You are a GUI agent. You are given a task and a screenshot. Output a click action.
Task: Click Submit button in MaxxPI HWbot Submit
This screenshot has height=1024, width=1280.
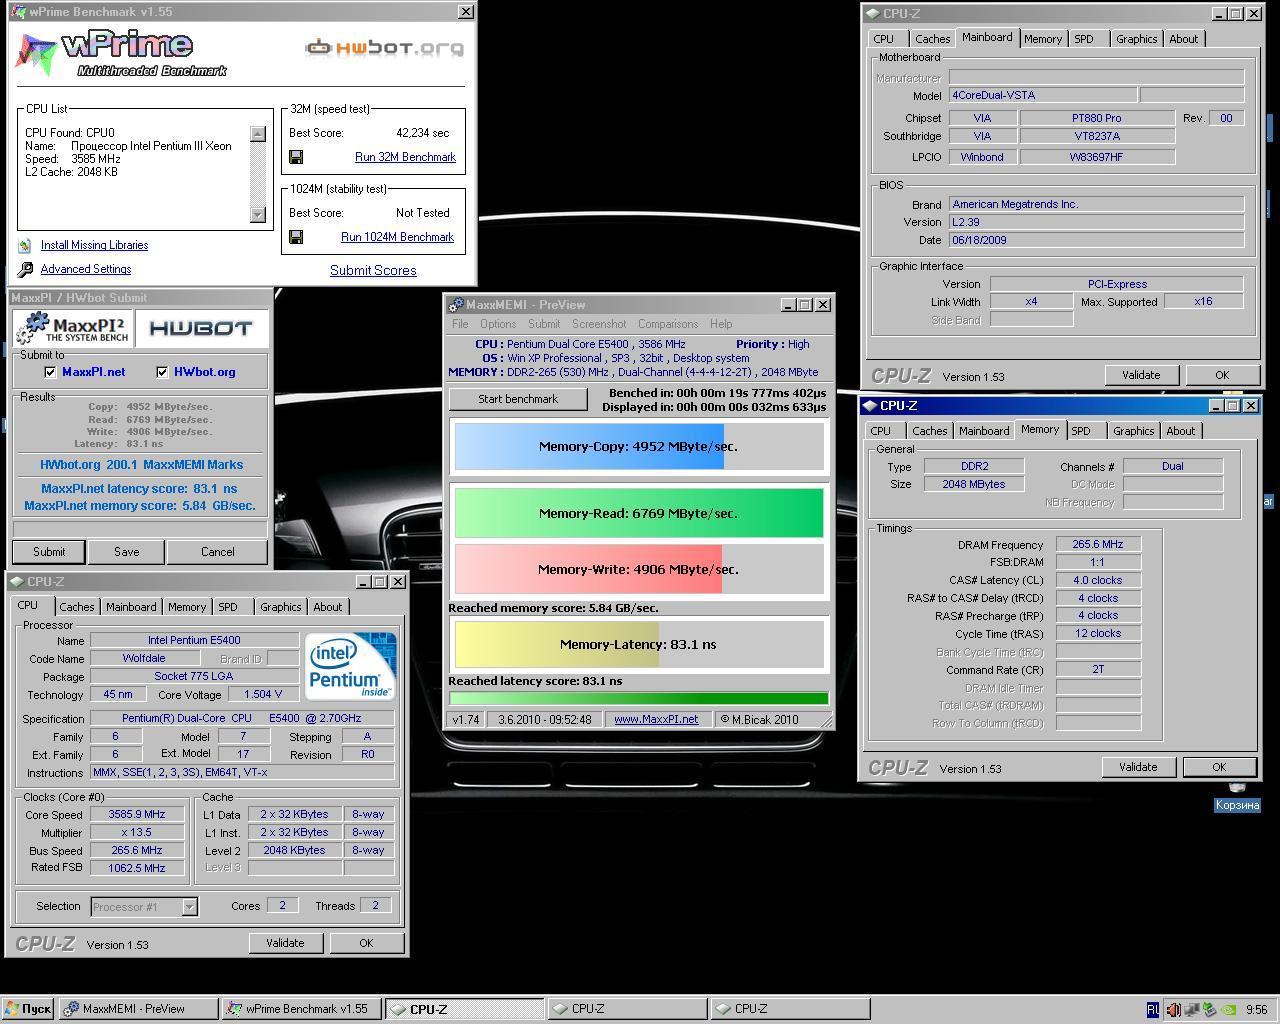[49, 552]
